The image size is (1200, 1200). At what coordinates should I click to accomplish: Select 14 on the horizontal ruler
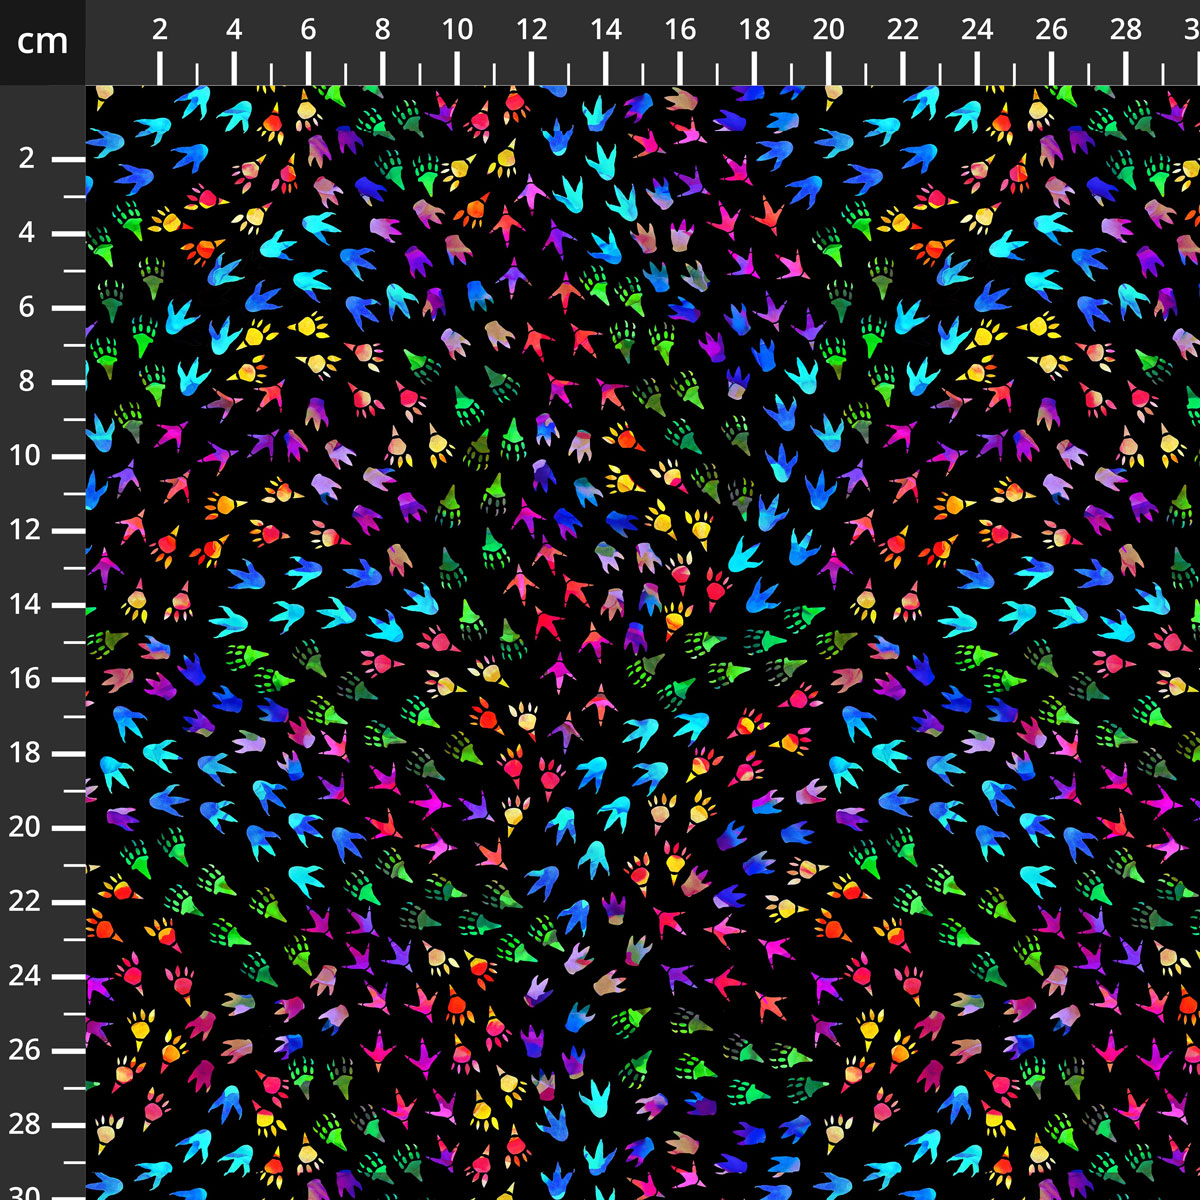[x=605, y=30]
